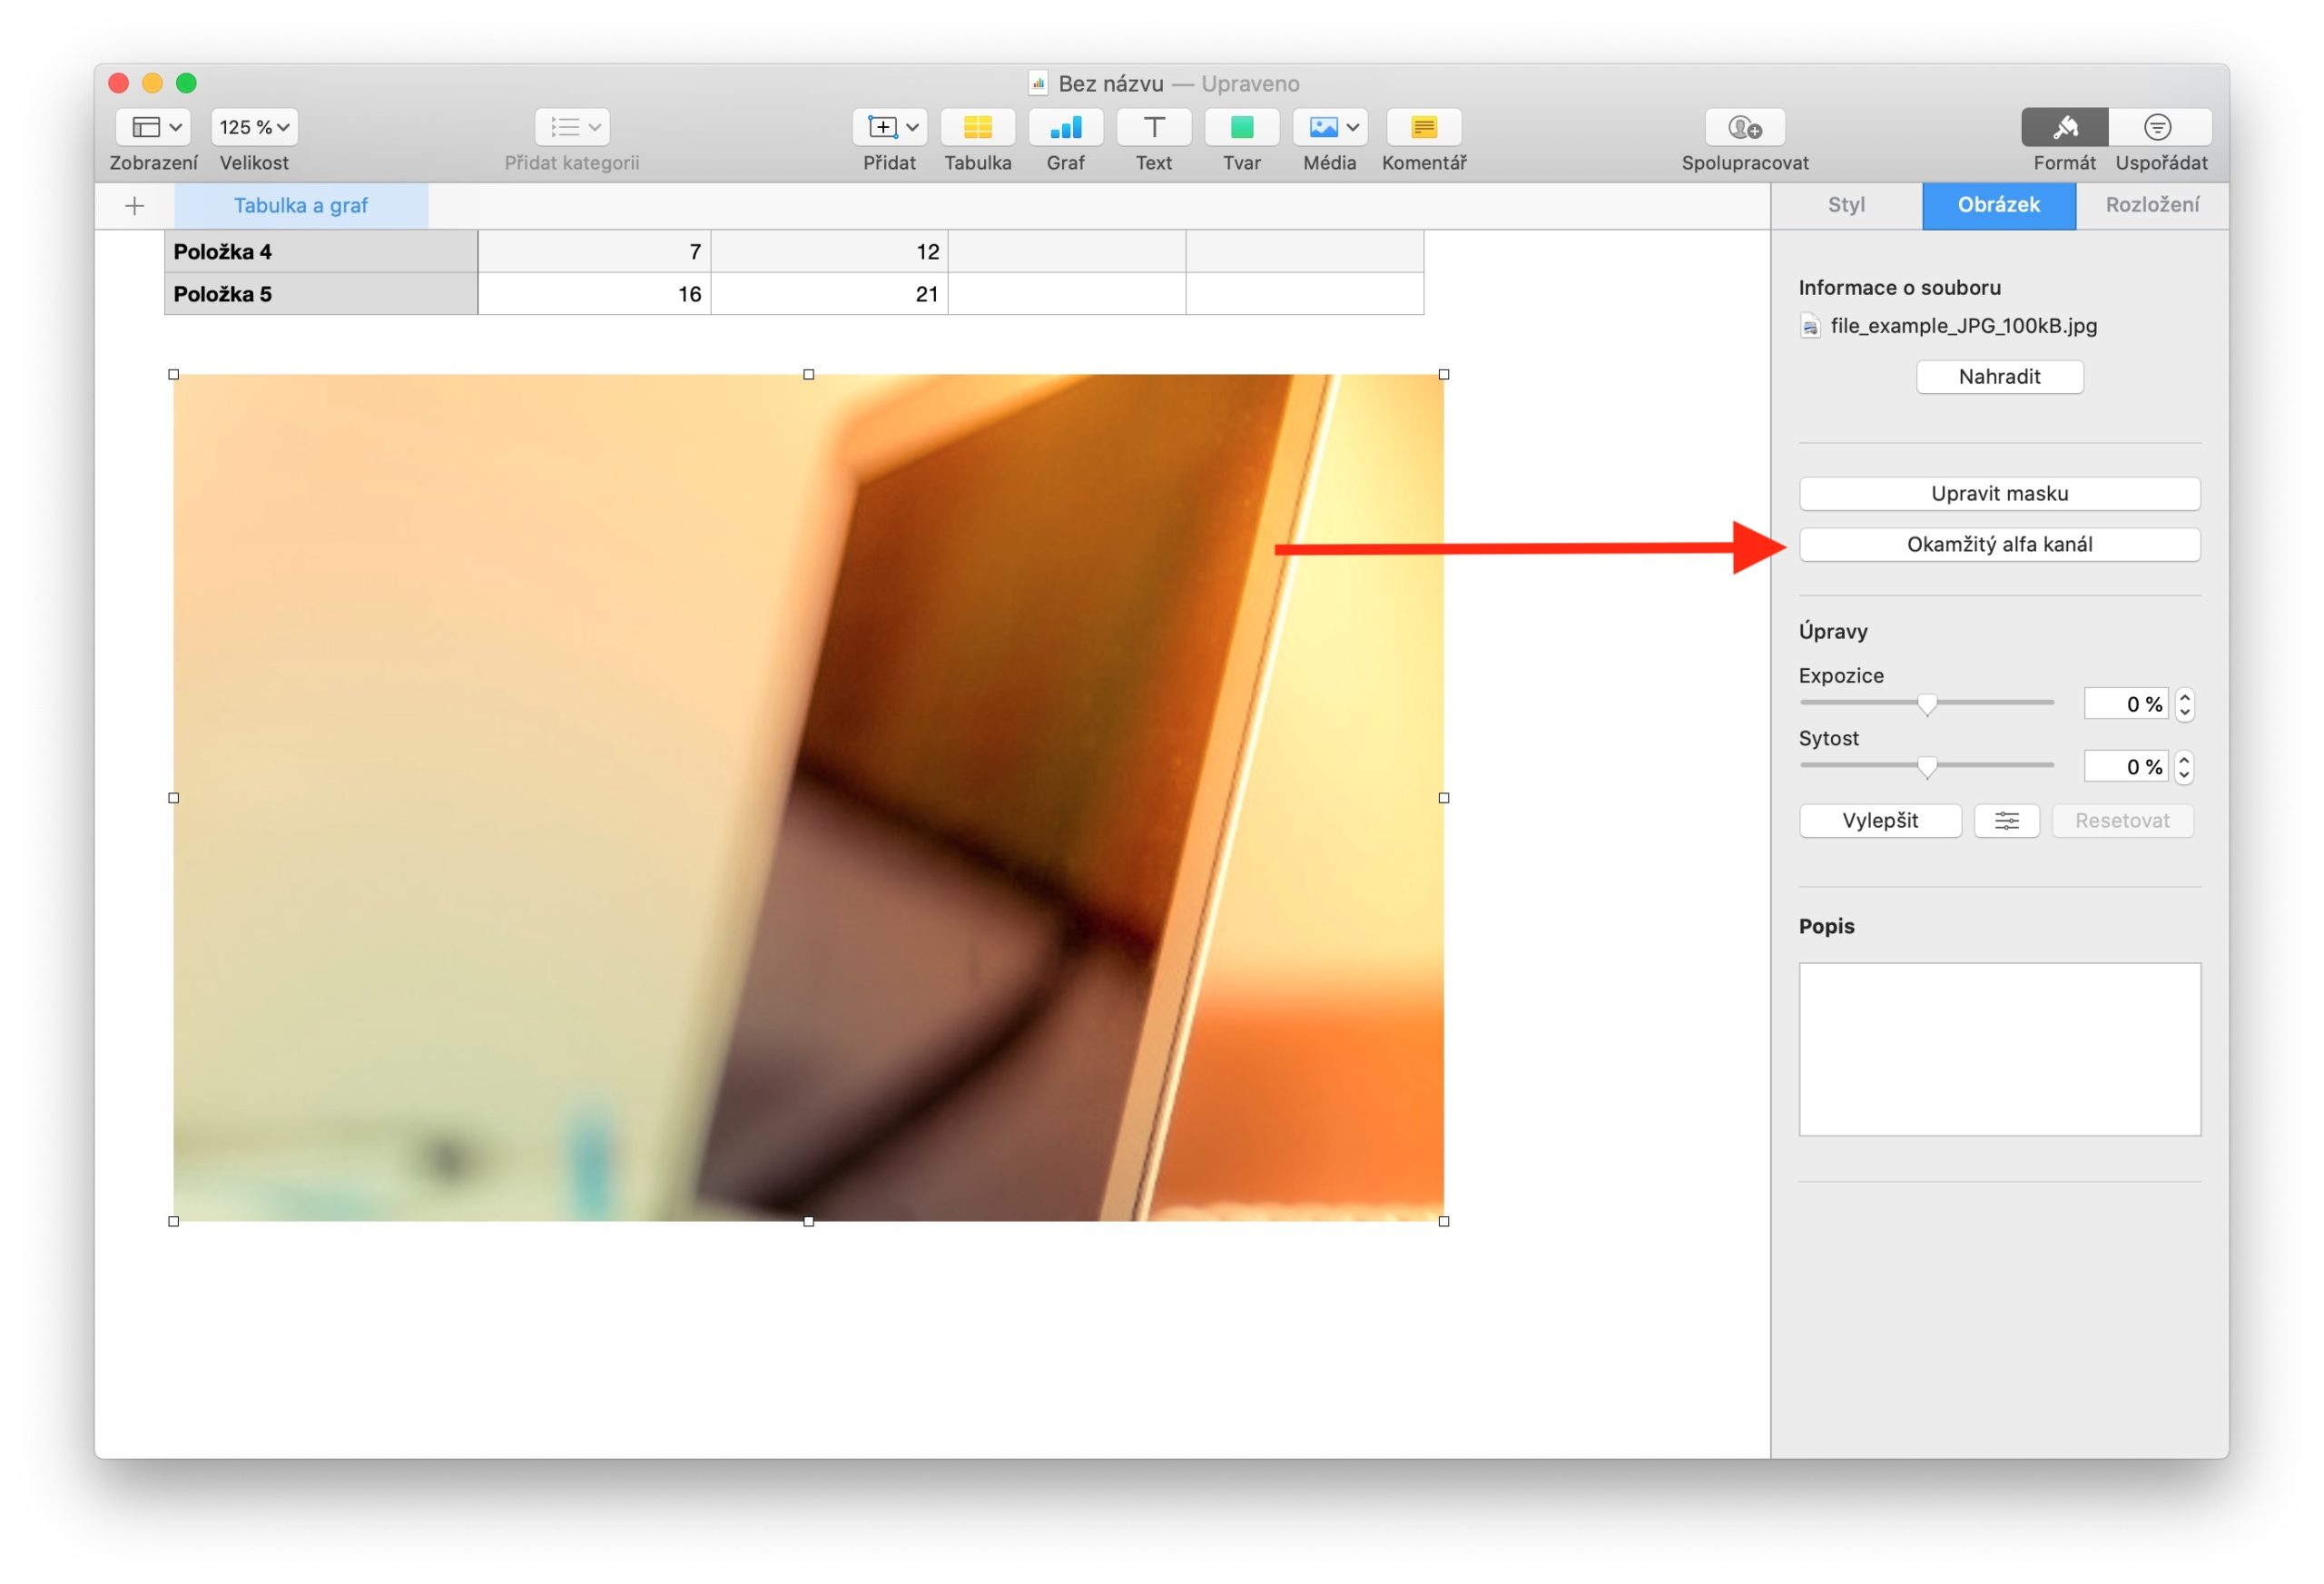The width and height of the screenshot is (2324, 1584).
Task: Toggle the Formát sidebar panel
Action: click(x=2064, y=127)
